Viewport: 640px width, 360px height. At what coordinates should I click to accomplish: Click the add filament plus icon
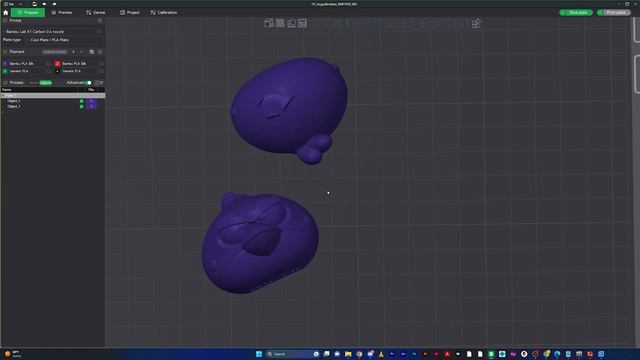pyautogui.click(x=73, y=52)
